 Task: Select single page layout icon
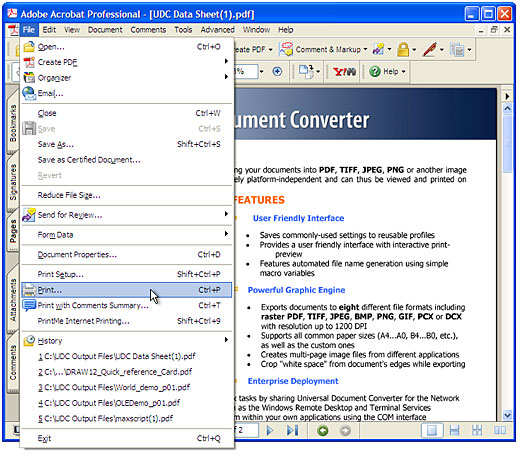pyautogui.click(x=432, y=430)
